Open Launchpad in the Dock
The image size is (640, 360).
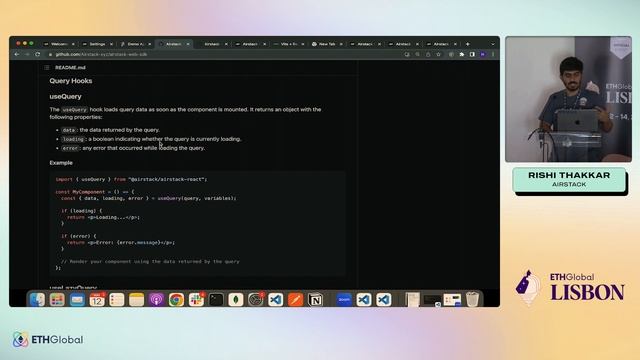tap(57, 300)
